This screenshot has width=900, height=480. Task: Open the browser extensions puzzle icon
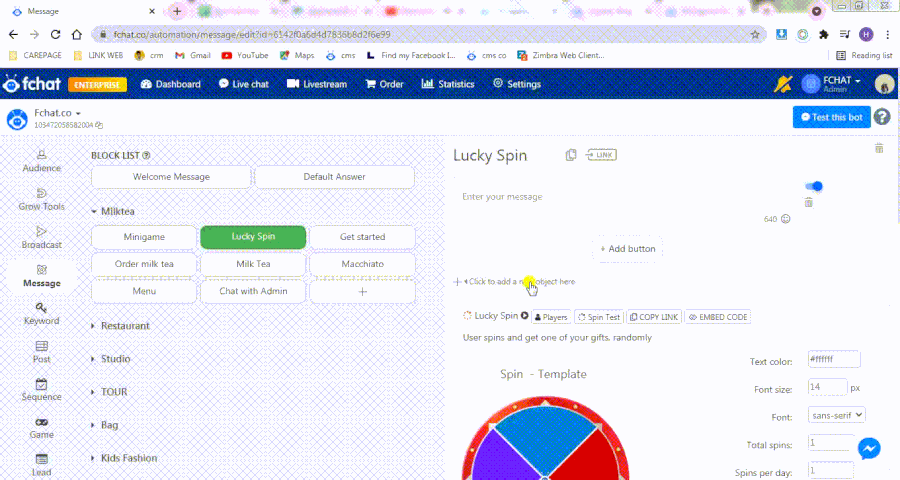coord(824,34)
